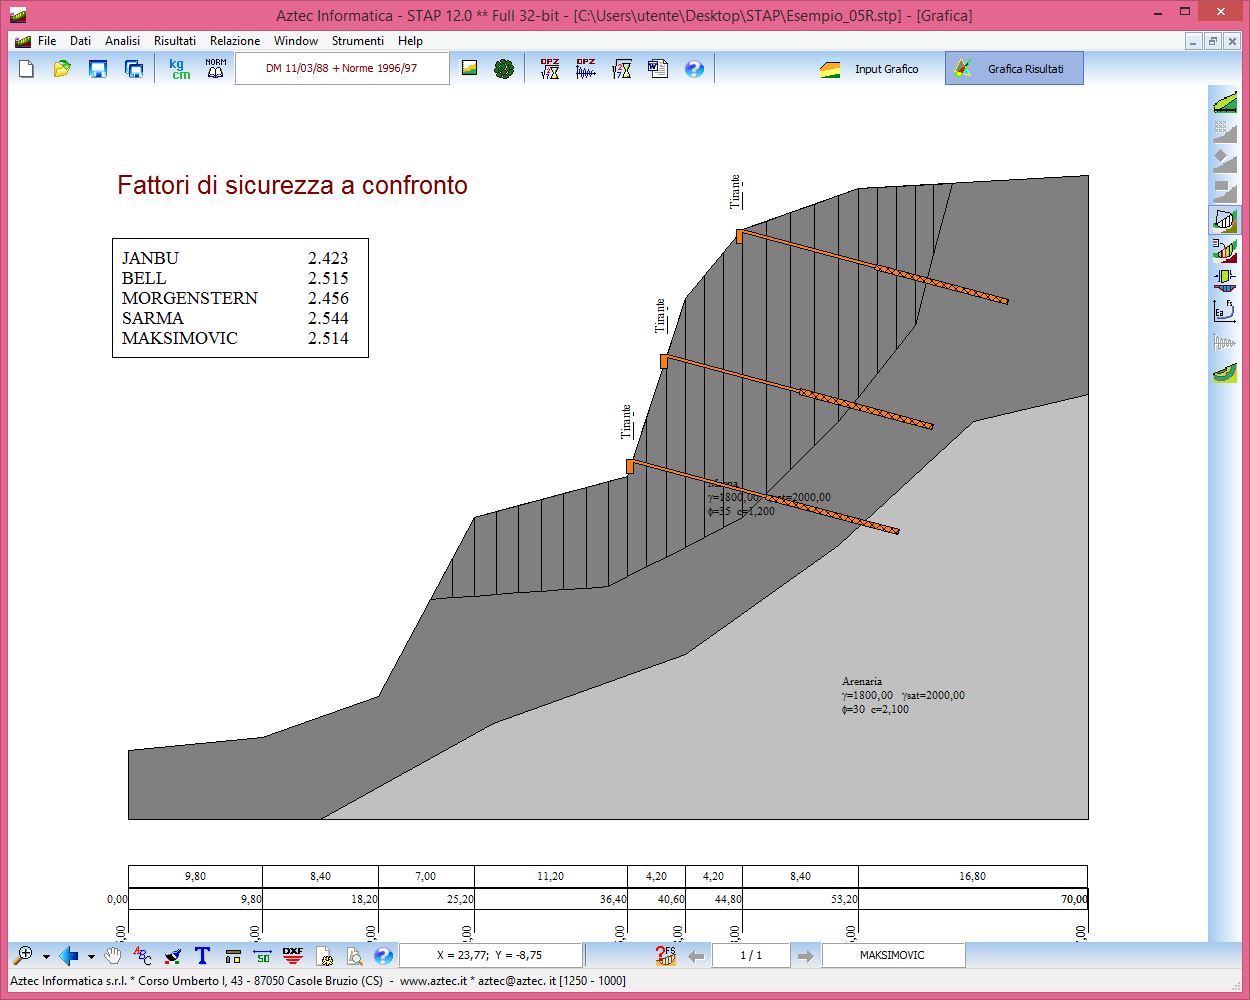Click the Ea-Fs graph icon in sidebar
Viewport: 1250px width, 1000px height.
(x=1224, y=311)
